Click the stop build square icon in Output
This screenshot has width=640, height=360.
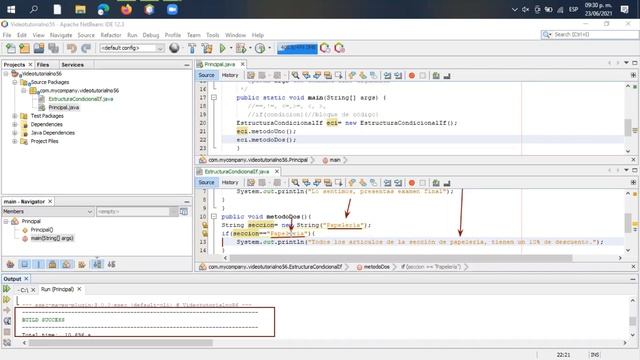tap(7, 332)
